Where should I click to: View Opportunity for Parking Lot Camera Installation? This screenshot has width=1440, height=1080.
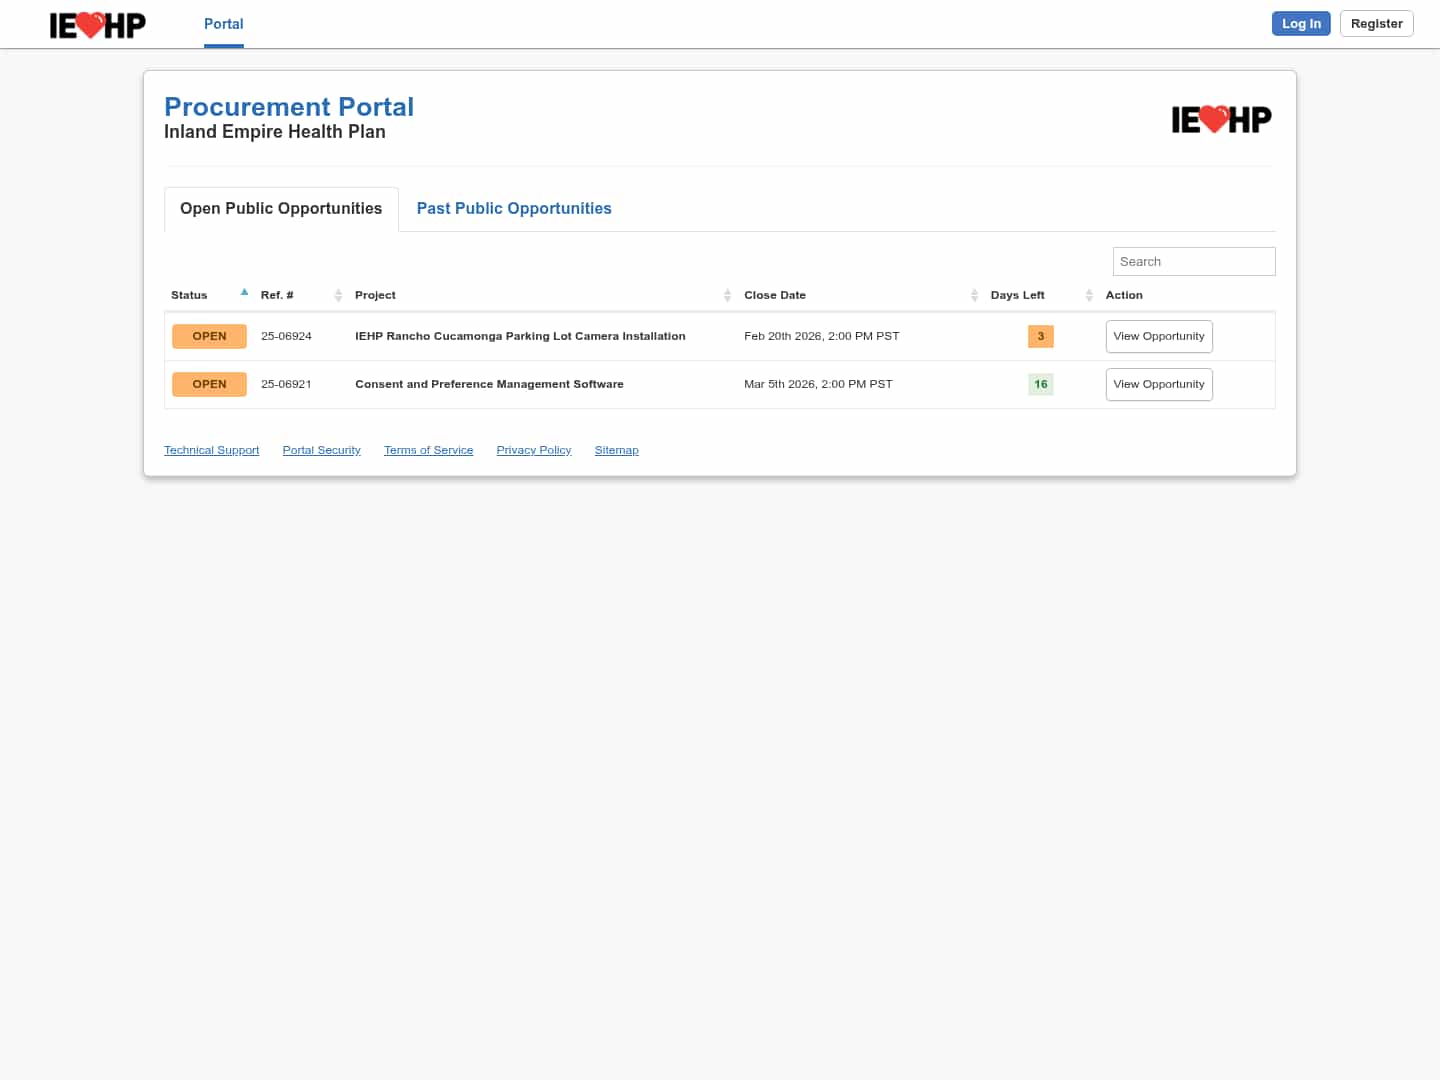(x=1158, y=337)
